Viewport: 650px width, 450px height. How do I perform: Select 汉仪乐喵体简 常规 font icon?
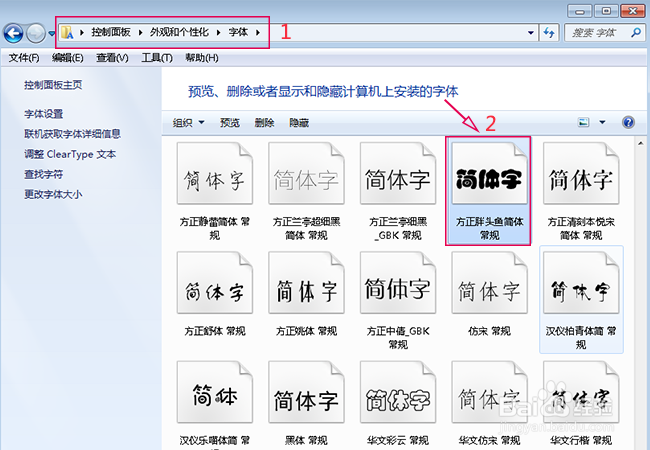pos(215,392)
